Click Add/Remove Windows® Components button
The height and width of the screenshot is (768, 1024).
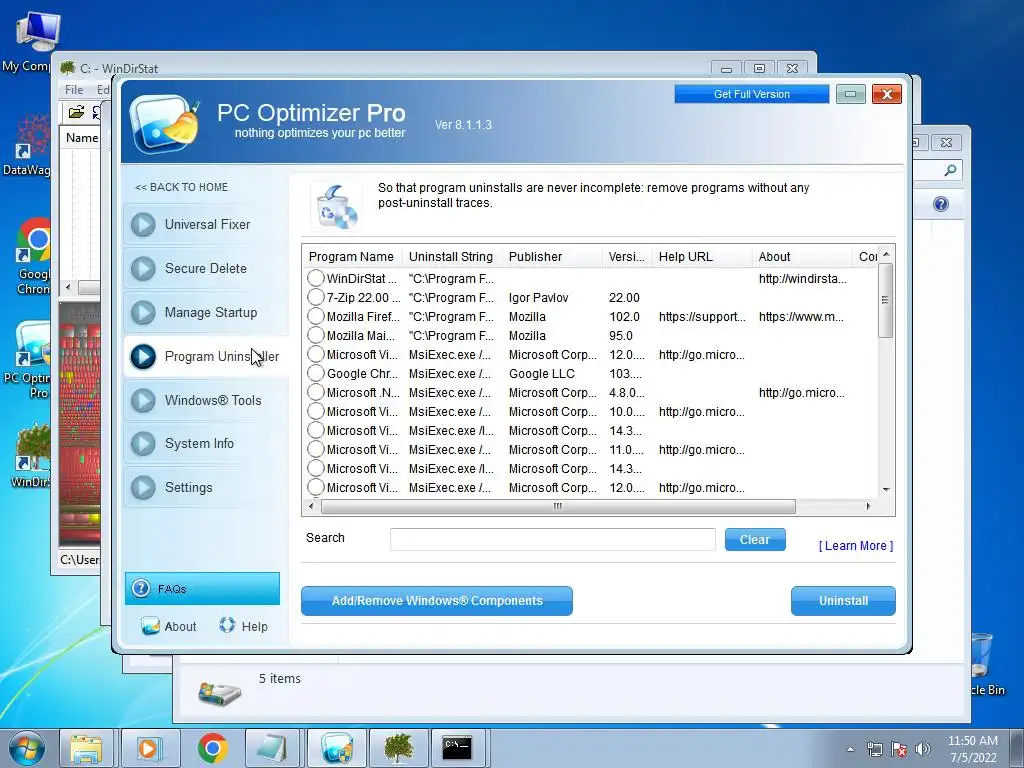coord(437,601)
